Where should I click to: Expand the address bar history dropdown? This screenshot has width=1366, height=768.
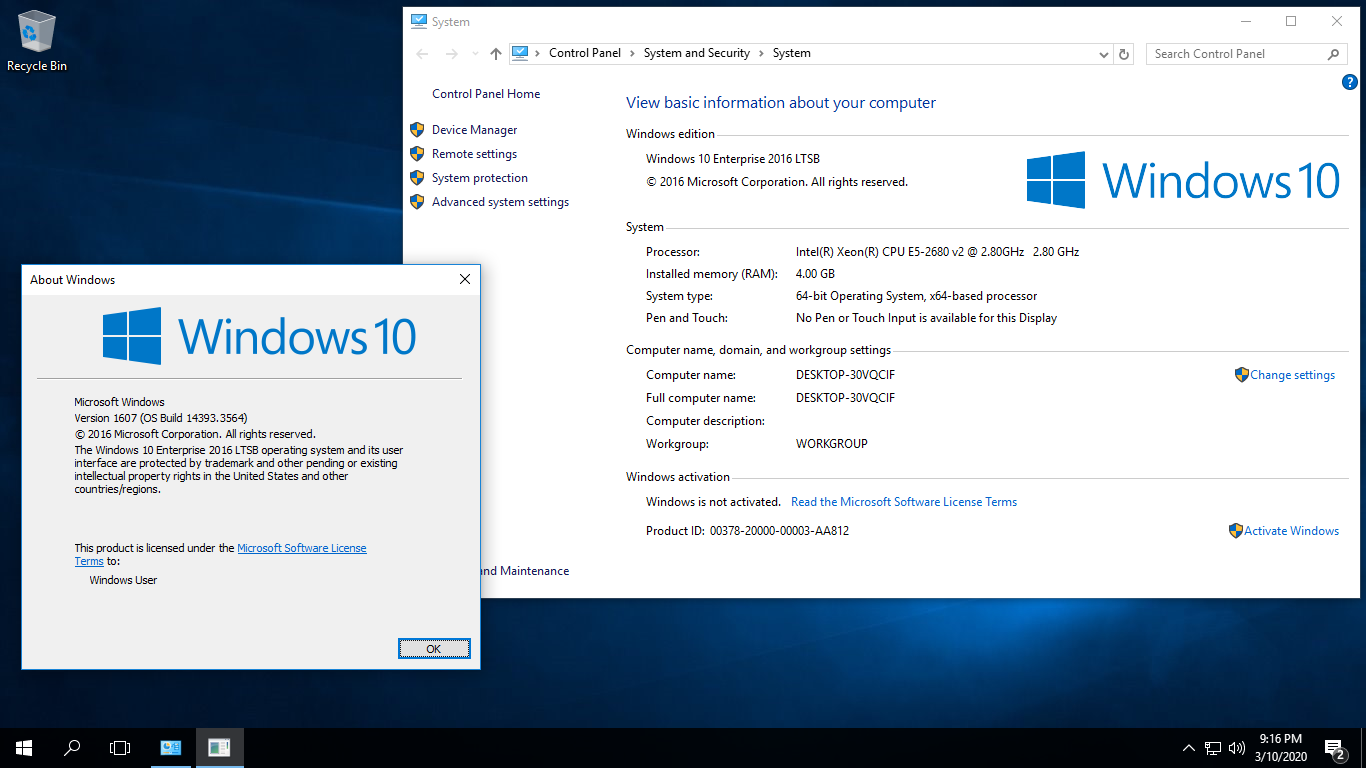1103,54
